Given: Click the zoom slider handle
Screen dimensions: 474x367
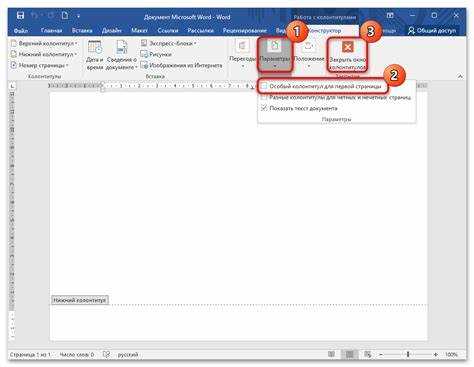Looking at the screenshot, I should pyautogui.click(x=408, y=354).
